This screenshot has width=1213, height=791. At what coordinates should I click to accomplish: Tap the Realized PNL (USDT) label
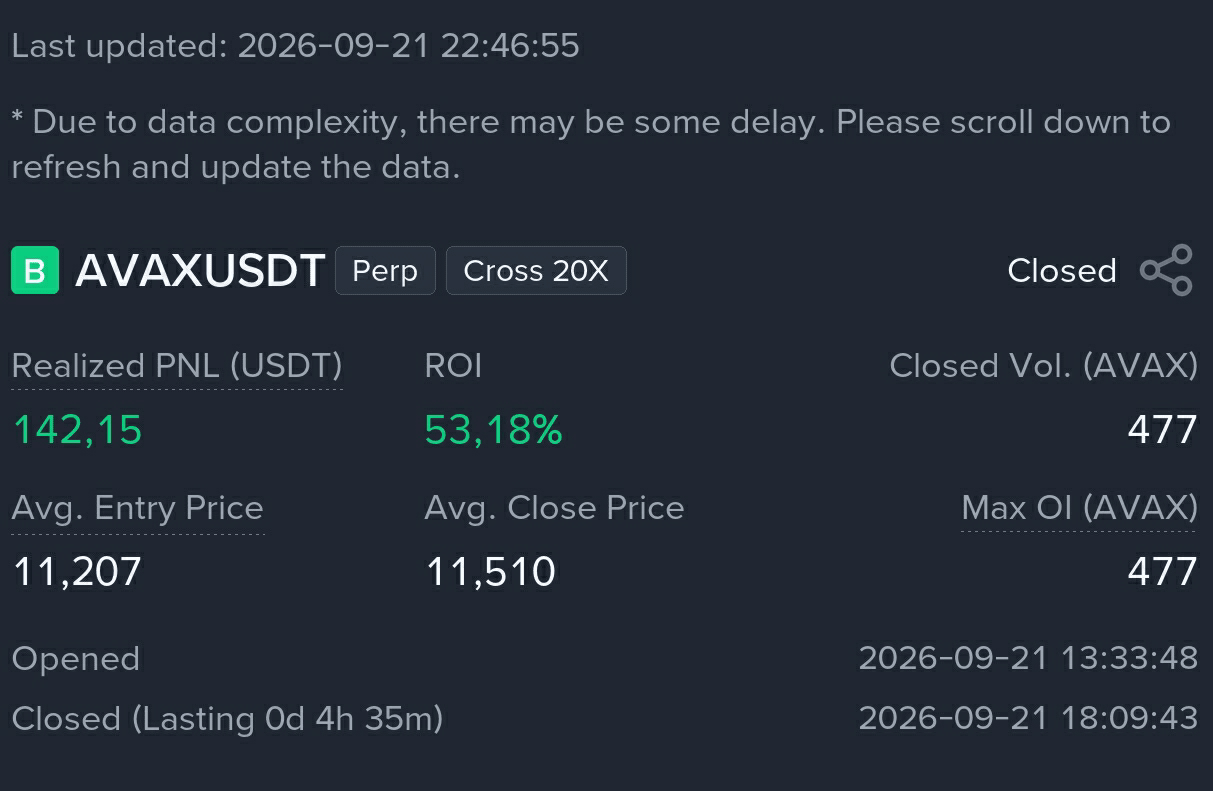(x=177, y=366)
